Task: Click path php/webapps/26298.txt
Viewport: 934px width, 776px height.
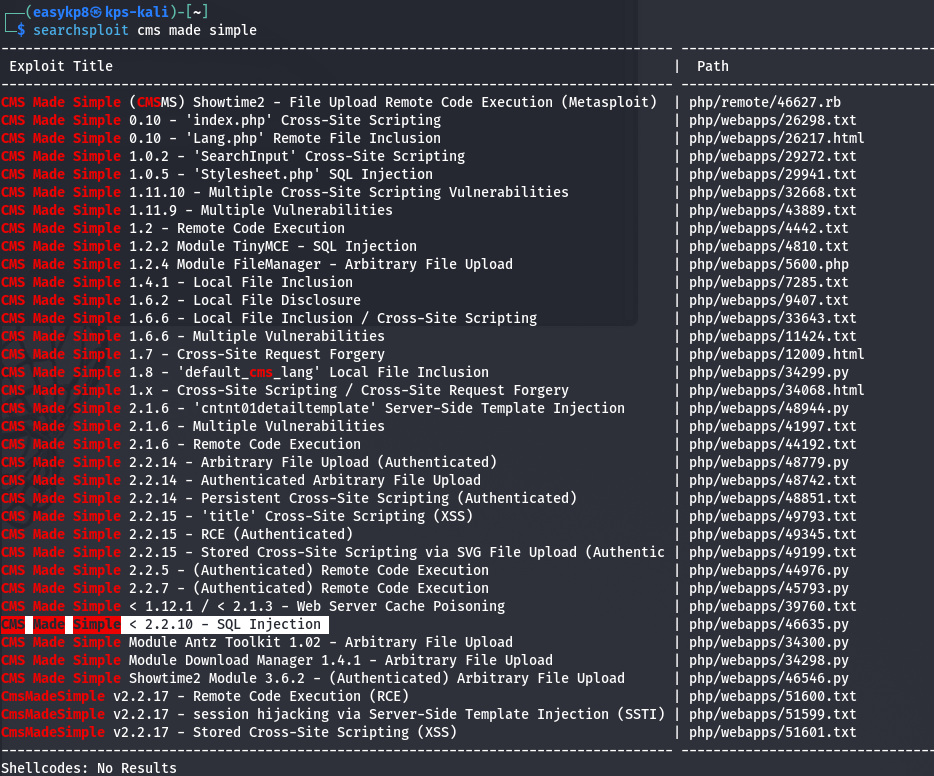Action: coord(773,120)
